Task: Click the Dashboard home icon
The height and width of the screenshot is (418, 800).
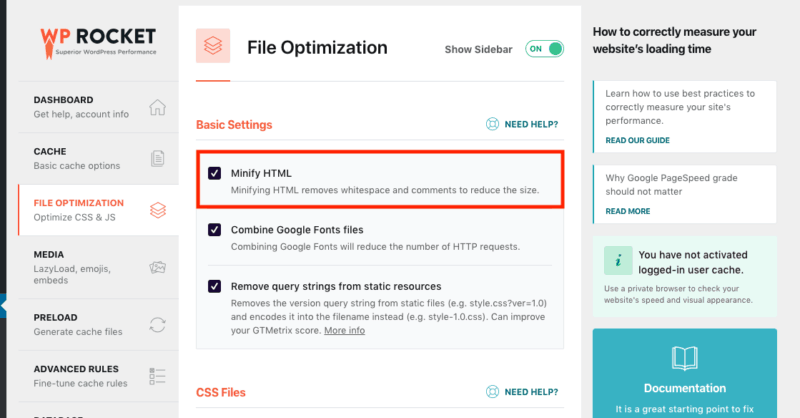Action: [158, 107]
